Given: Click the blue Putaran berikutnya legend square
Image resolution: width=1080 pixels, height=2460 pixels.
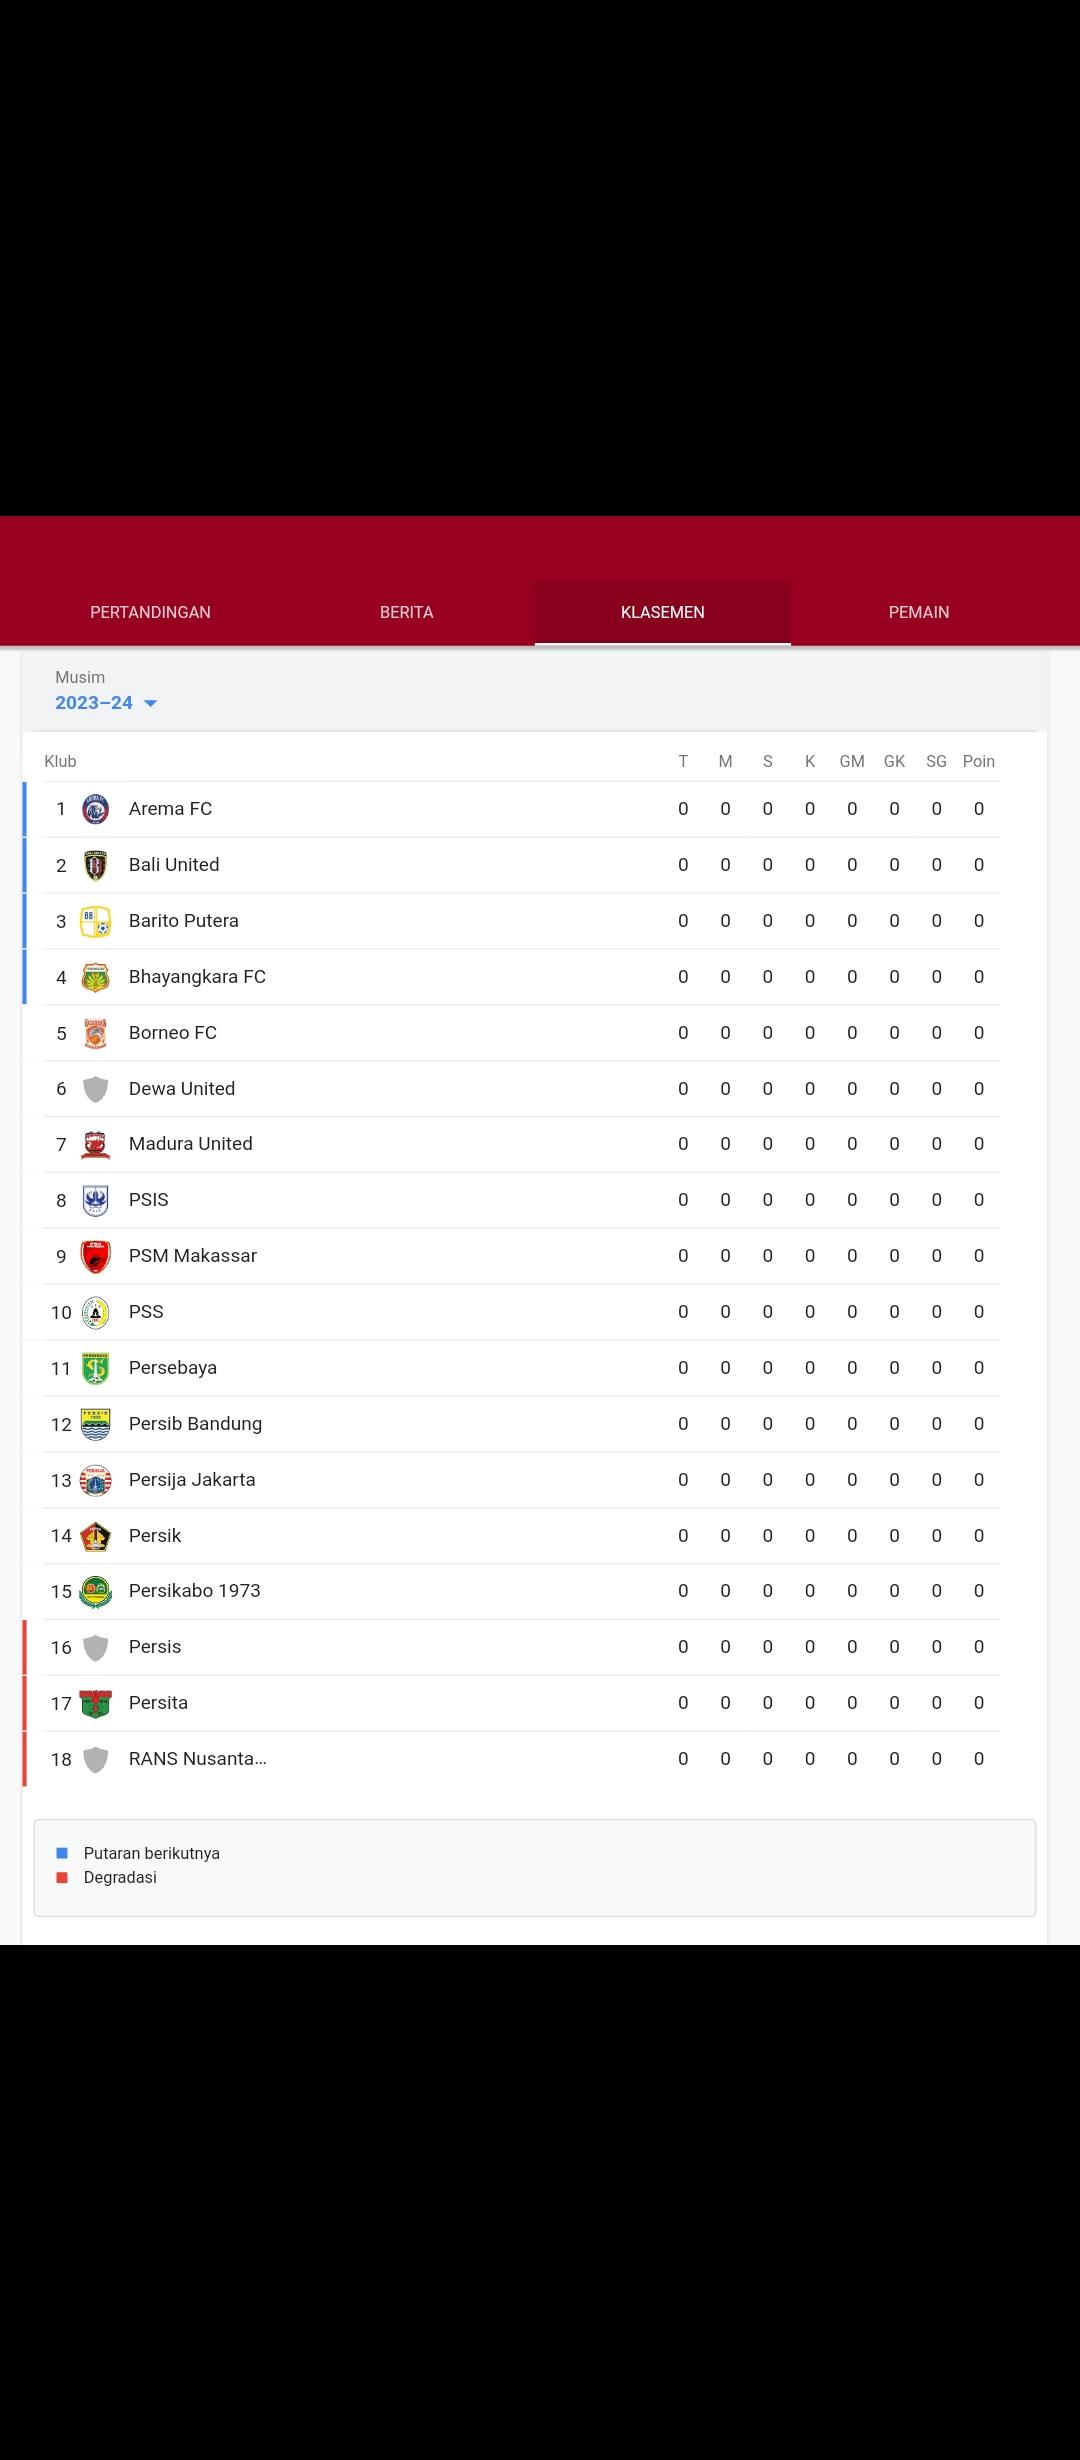Looking at the screenshot, I should [62, 1853].
